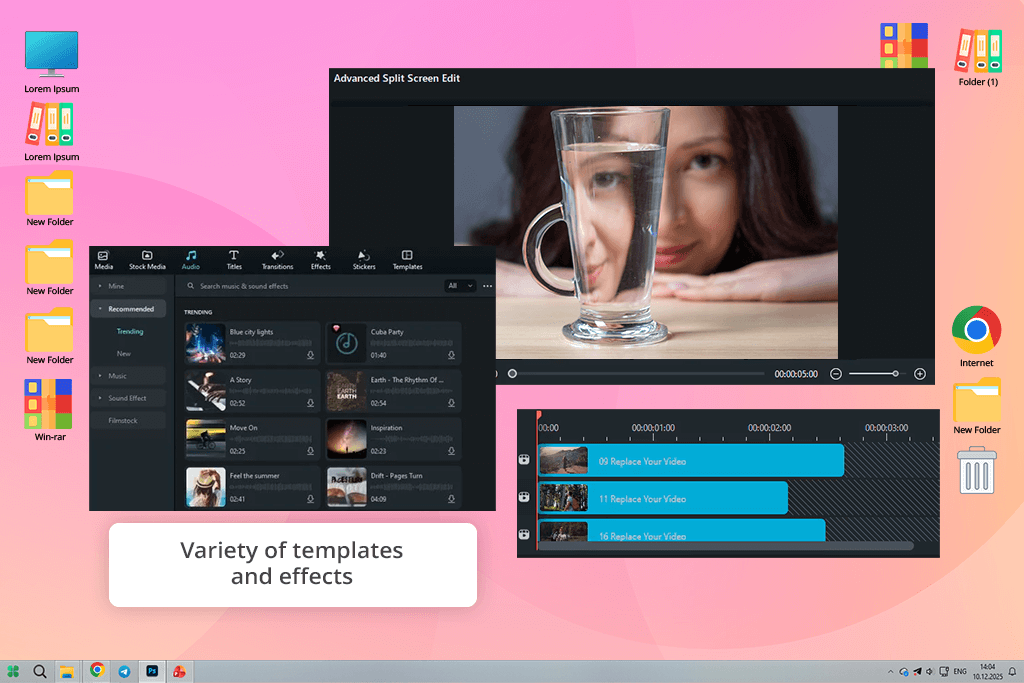Click the 00:00:02:00 timeline ruler mark
This screenshot has height=683, width=1024.
pyautogui.click(x=769, y=428)
